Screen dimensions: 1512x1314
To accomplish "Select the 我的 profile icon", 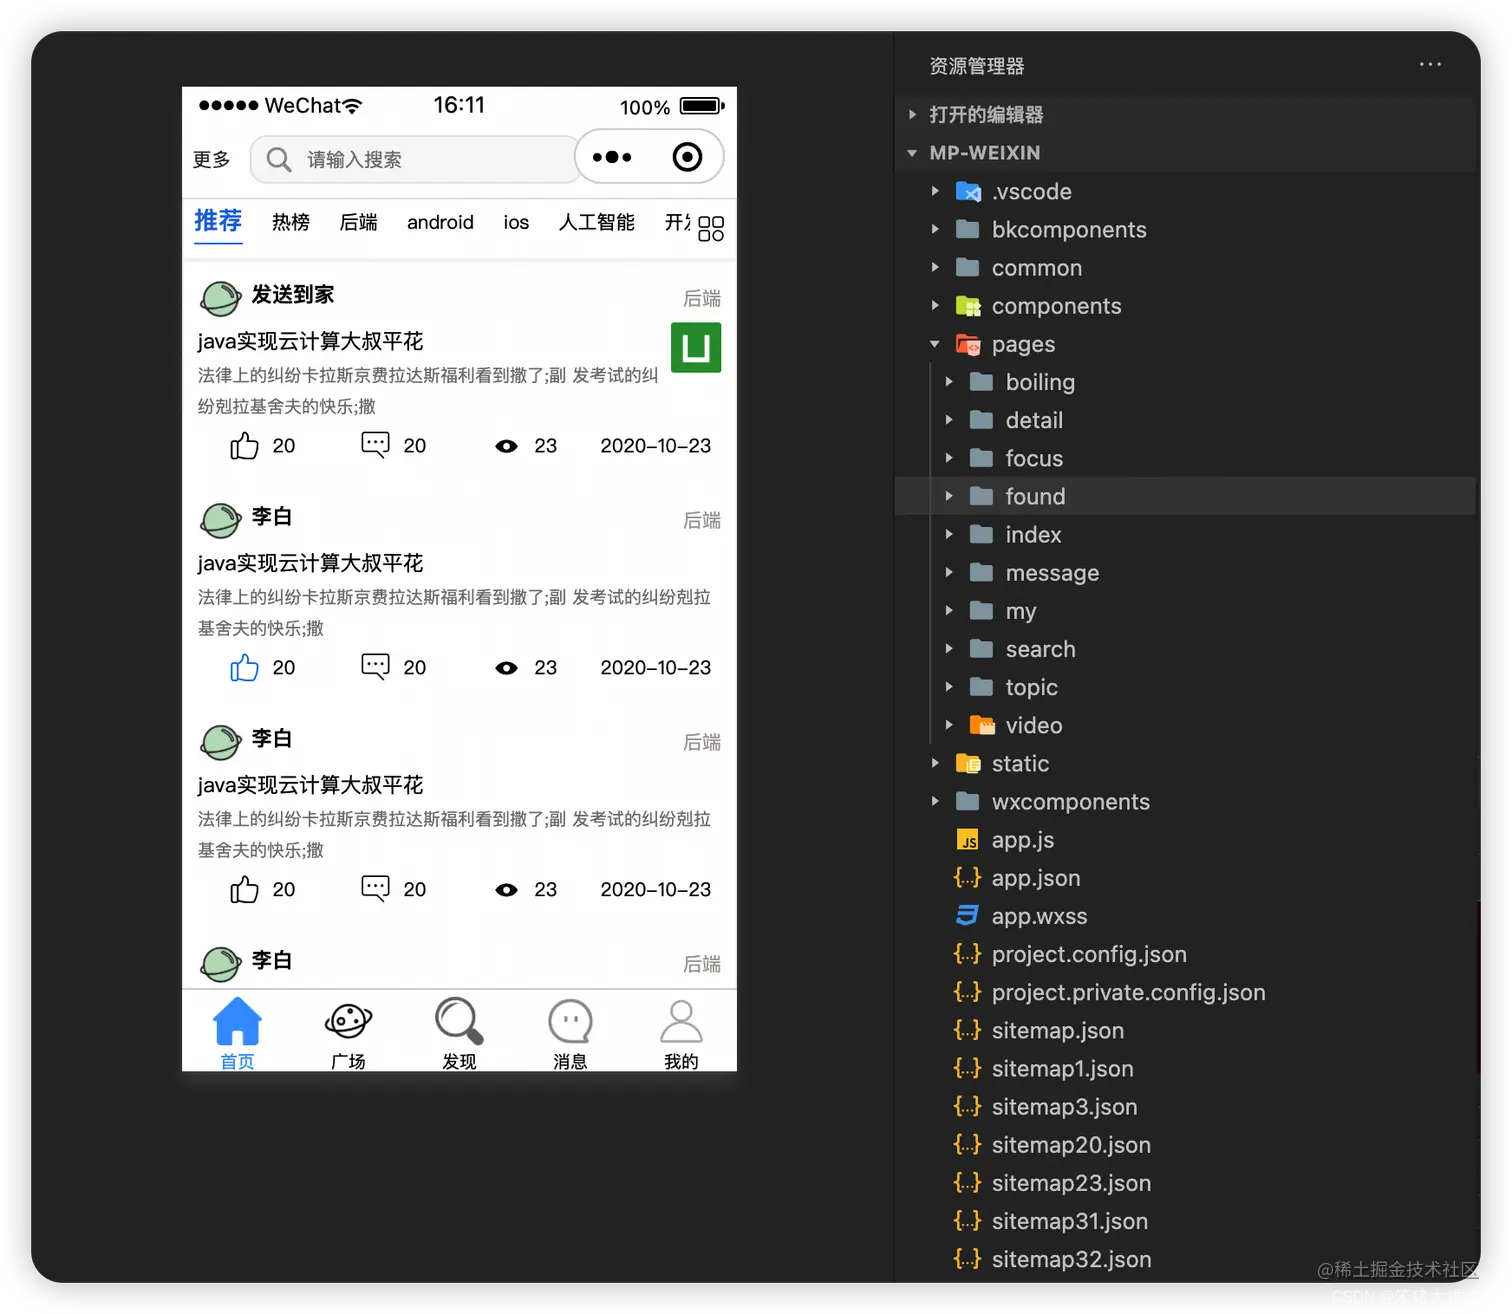I will 681,1022.
